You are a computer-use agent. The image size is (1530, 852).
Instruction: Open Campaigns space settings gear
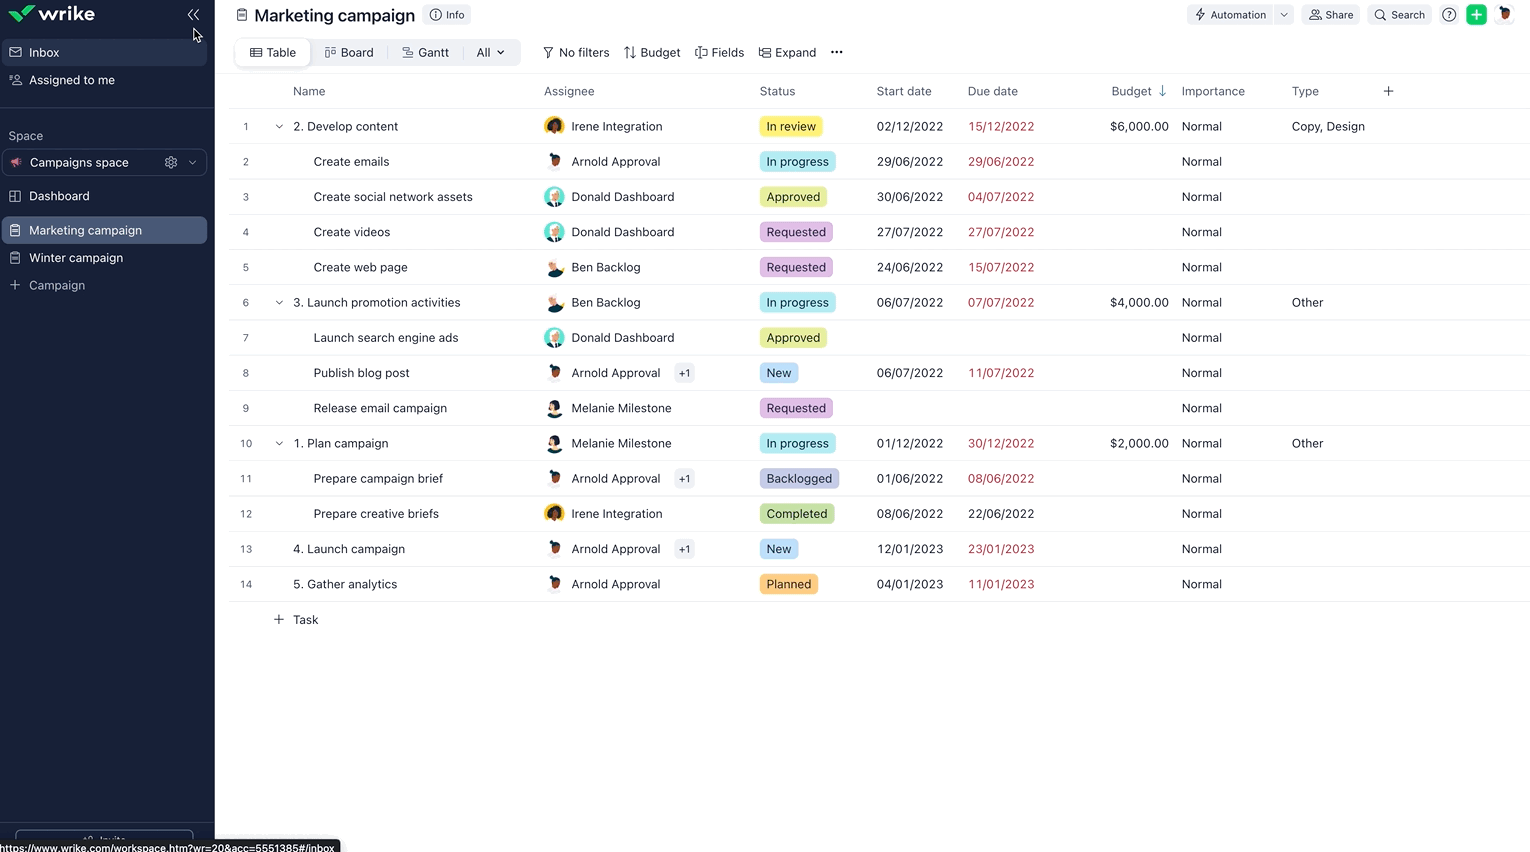coord(171,162)
